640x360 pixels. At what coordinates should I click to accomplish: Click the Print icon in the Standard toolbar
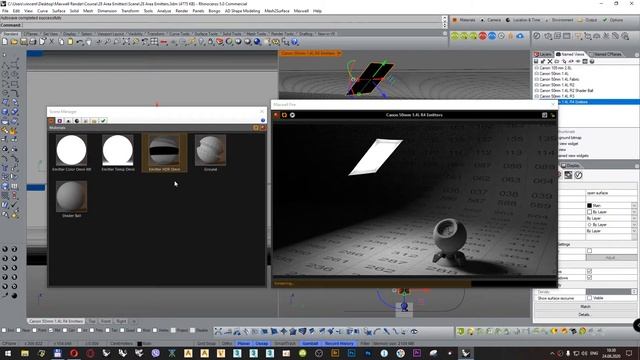tap(33, 42)
